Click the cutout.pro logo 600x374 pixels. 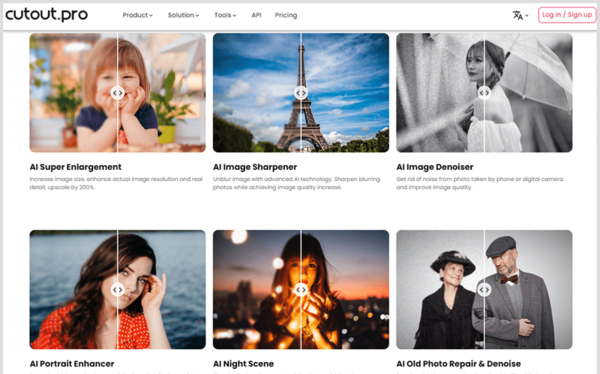click(x=46, y=15)
